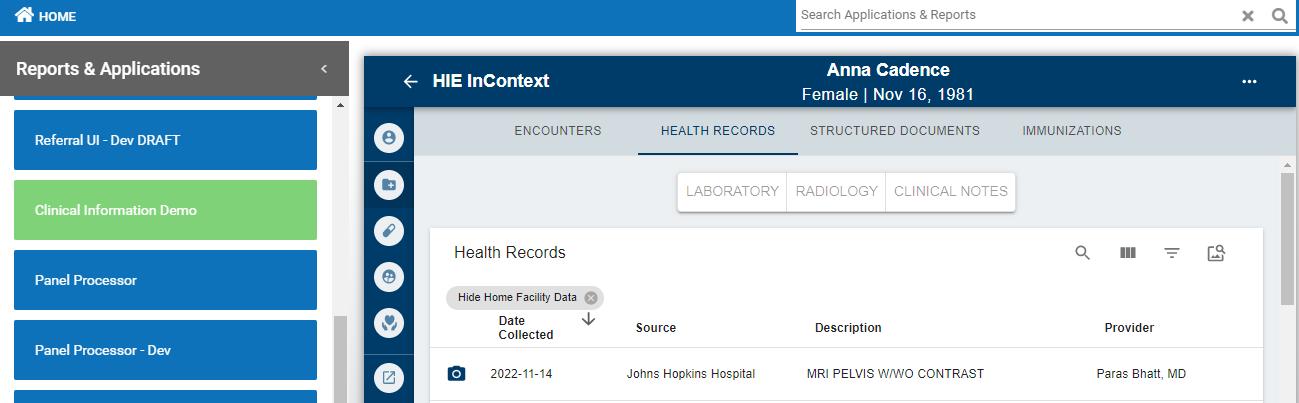The height and width of the screenshot is (403, 1299).
Task: Search the Health Records table
Action: tap(1082, 253)
